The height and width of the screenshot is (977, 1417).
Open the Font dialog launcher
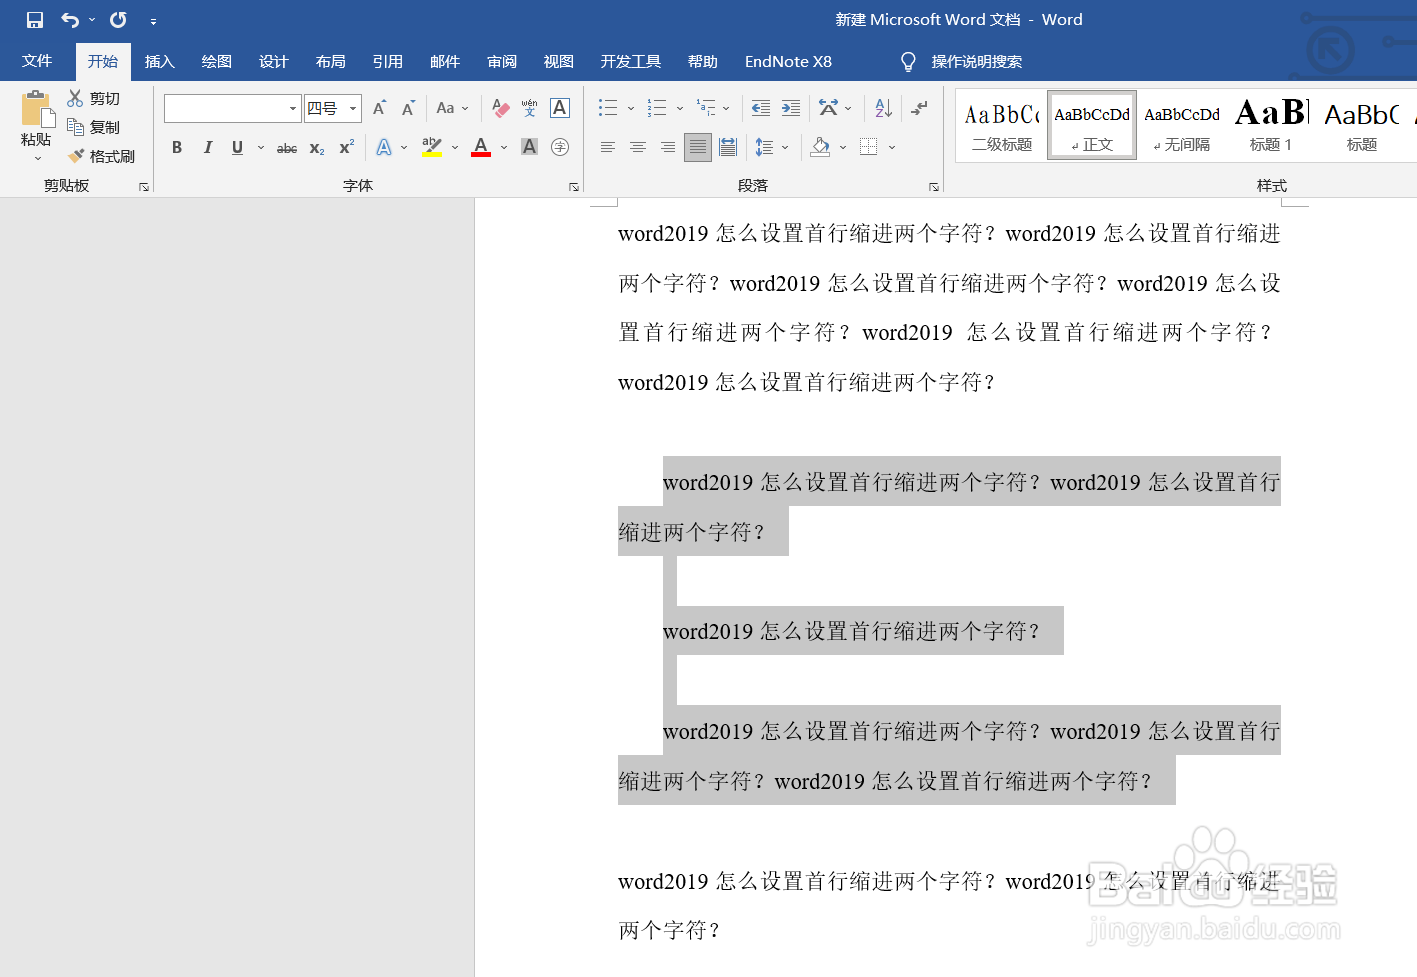(574, 187)
